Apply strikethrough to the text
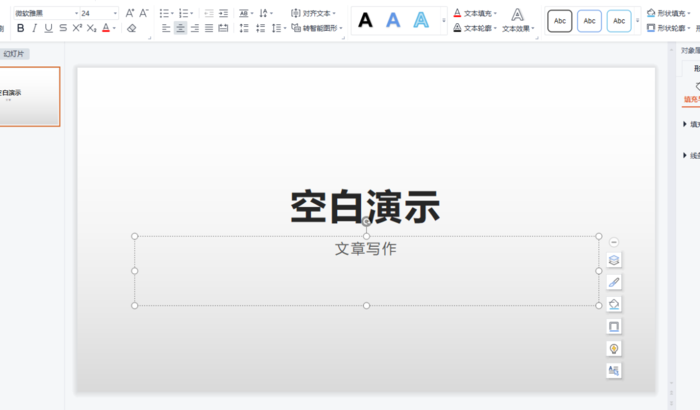 tap(62, 28)
